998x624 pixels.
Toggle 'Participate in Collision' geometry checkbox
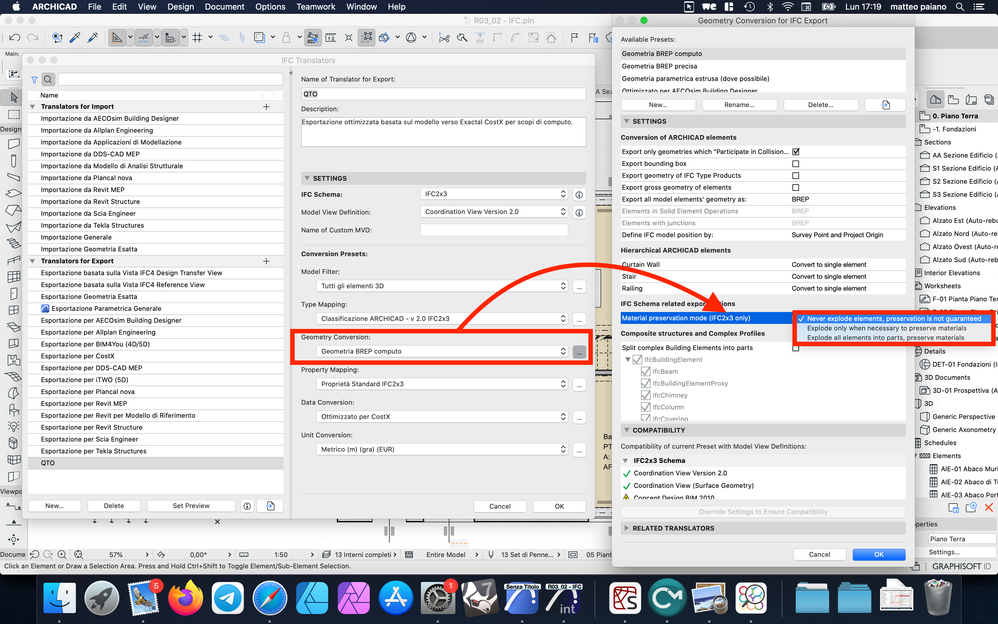(796, 152)
